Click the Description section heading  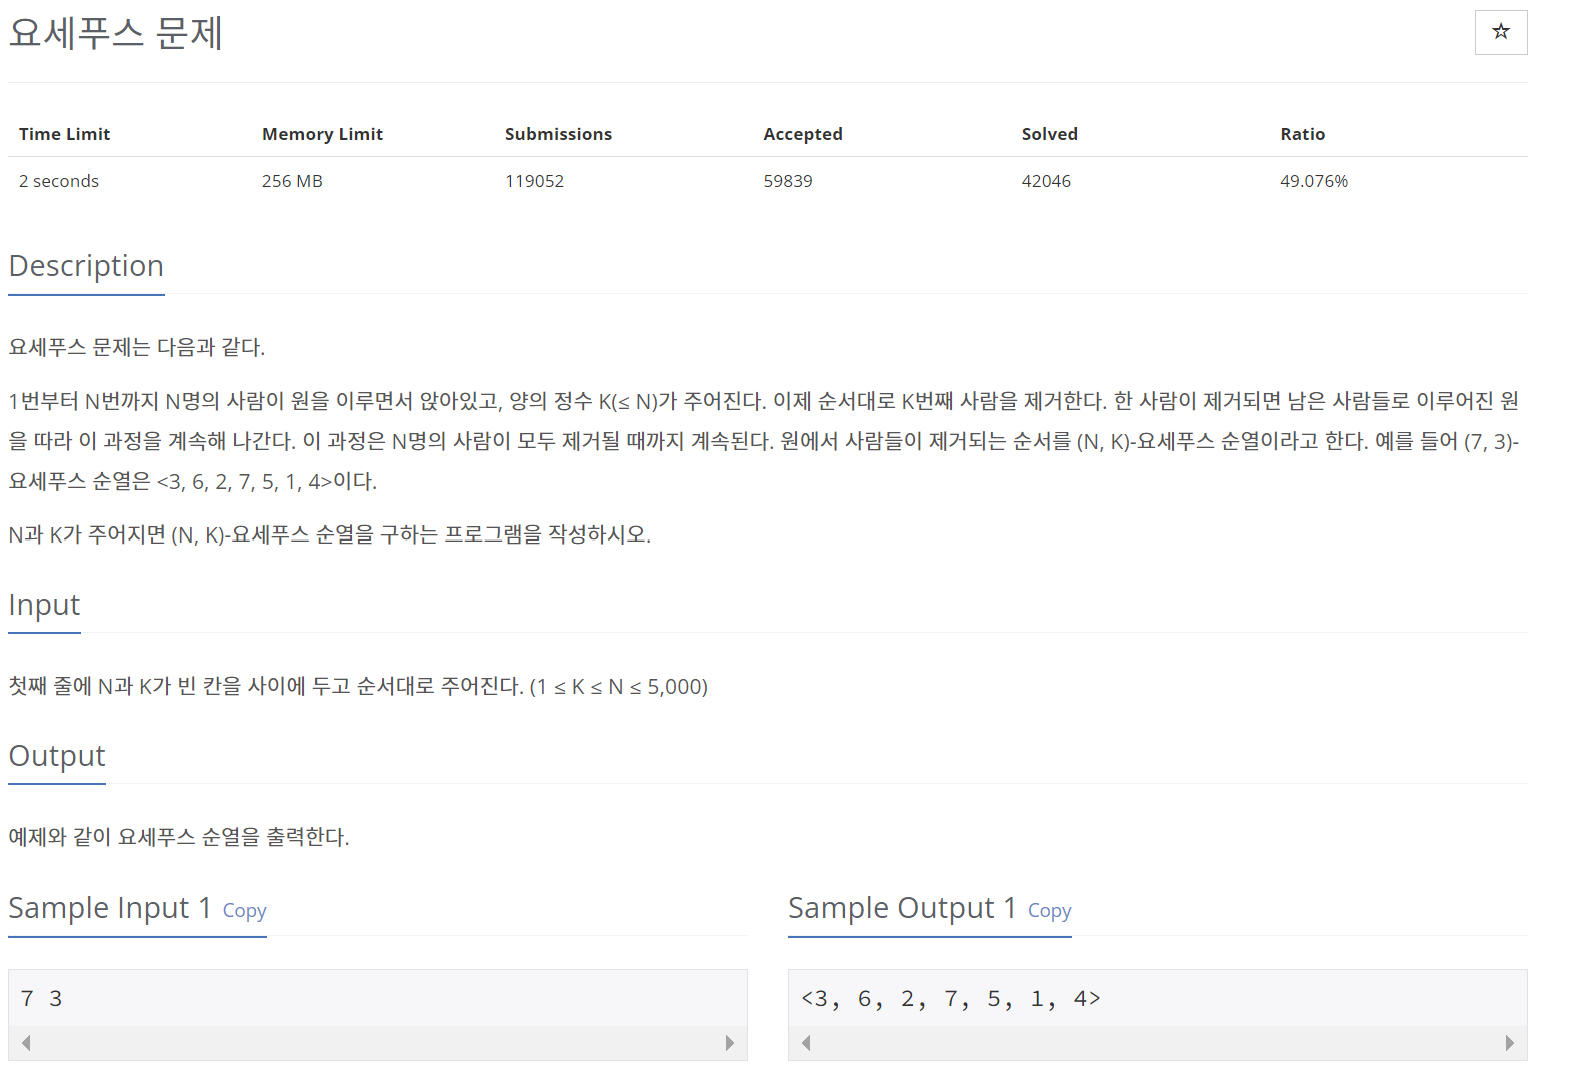point(86,266)
